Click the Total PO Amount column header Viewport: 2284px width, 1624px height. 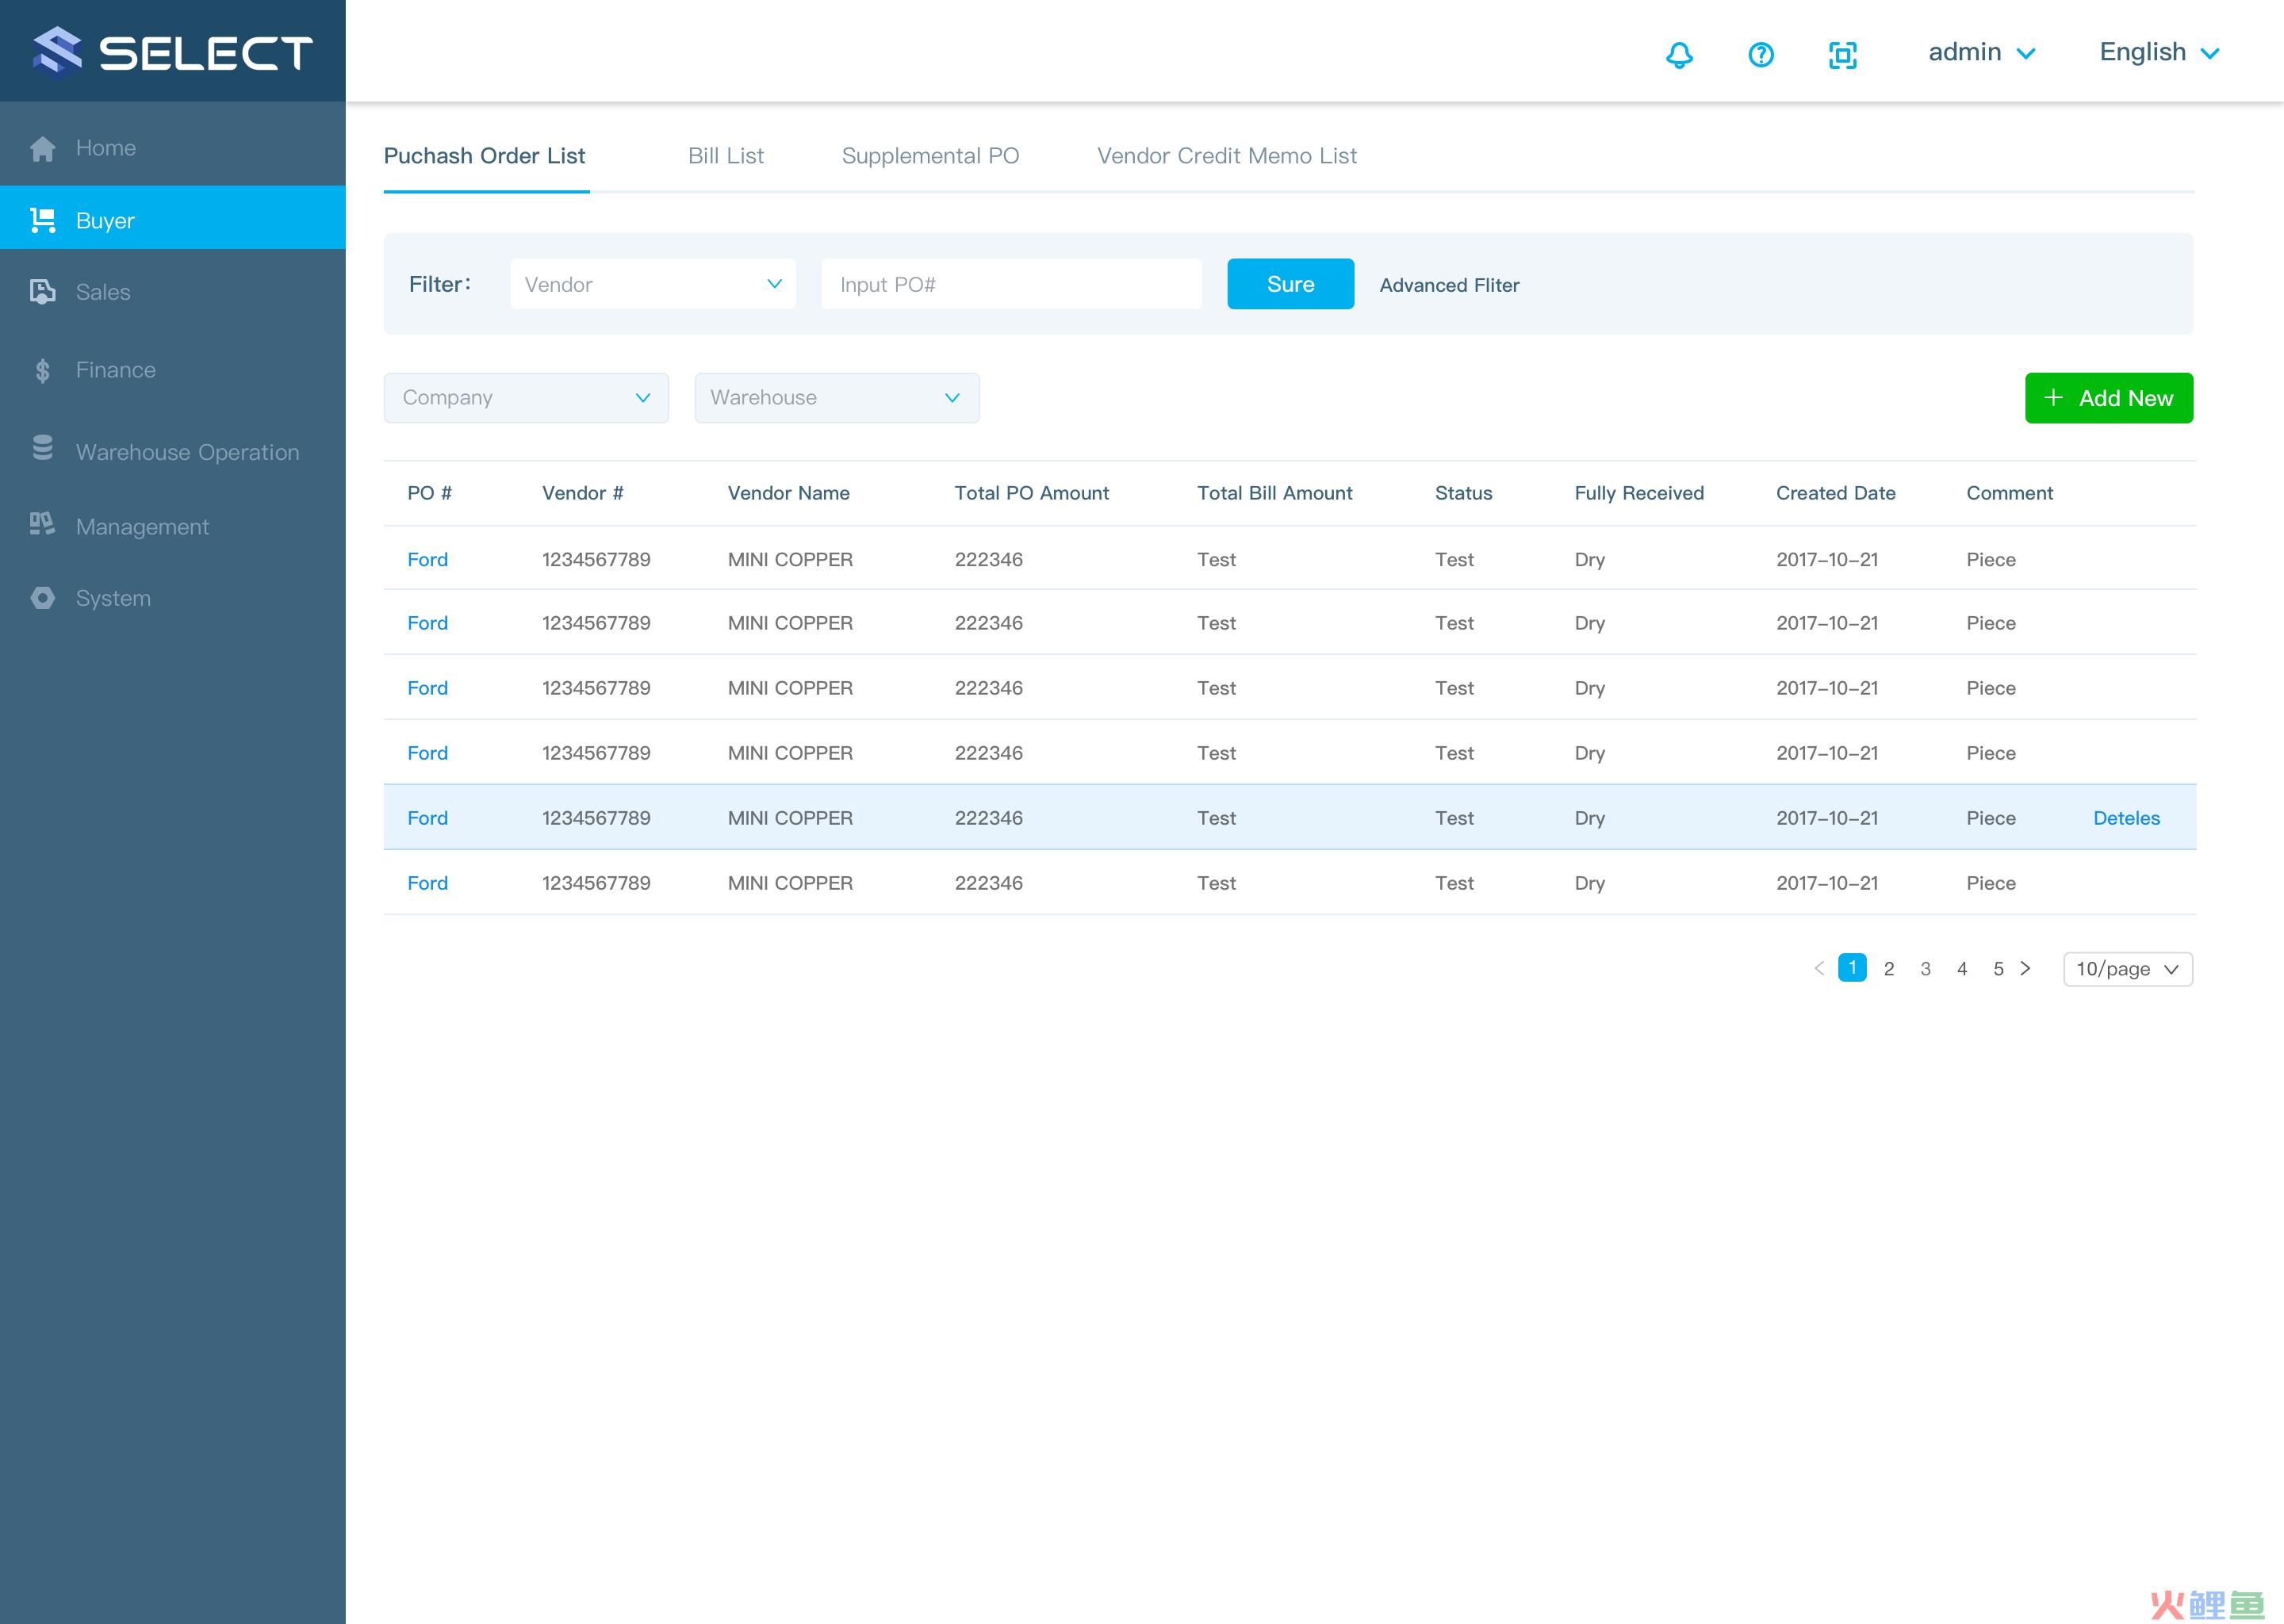pyautogui.click(x=1031, y=493)
